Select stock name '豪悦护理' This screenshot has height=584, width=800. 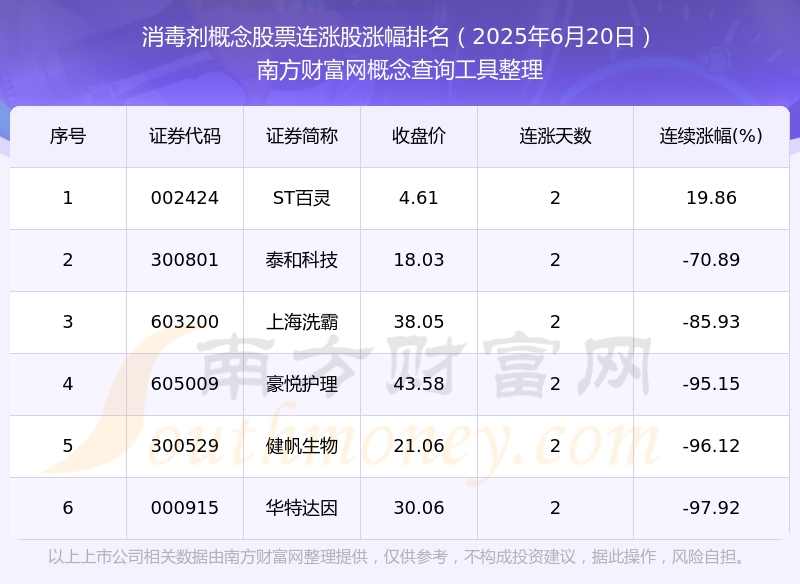tap(302, 384)
